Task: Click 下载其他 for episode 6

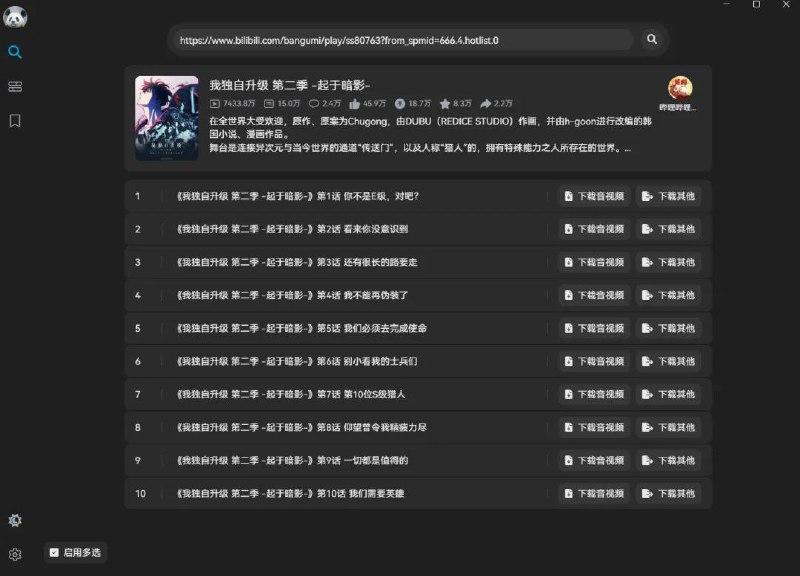Action: [x=668, y=361]
